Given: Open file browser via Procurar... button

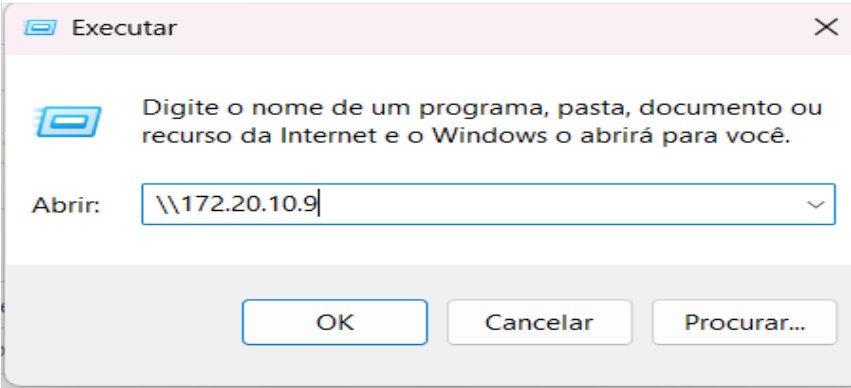Looking at the screenshot, I should 744,322.
